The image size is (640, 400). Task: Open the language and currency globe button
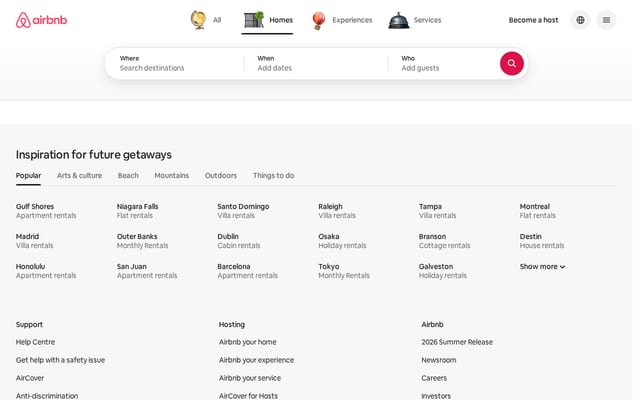coord(580,20)
